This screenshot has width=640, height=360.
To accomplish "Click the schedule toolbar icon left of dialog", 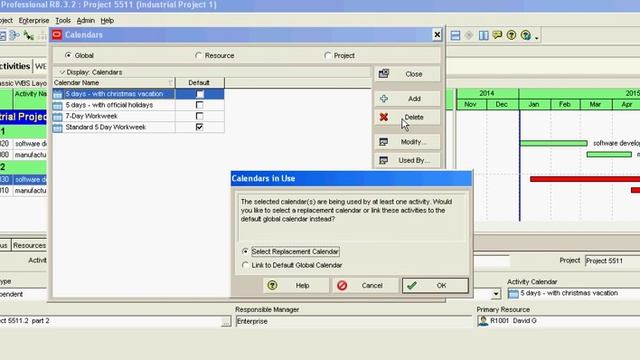I will [x=14, y=36].
